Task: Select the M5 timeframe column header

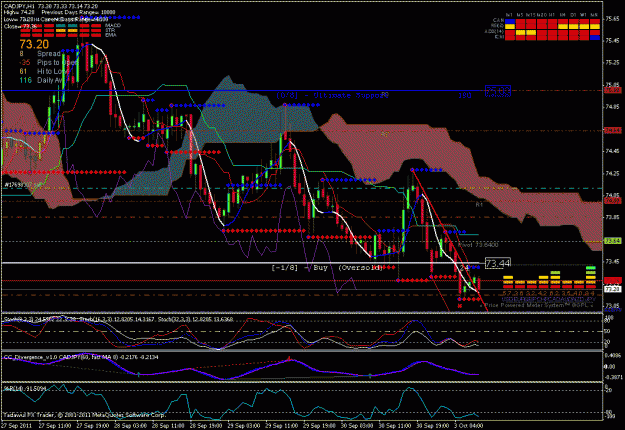Action: click(520, 15)
